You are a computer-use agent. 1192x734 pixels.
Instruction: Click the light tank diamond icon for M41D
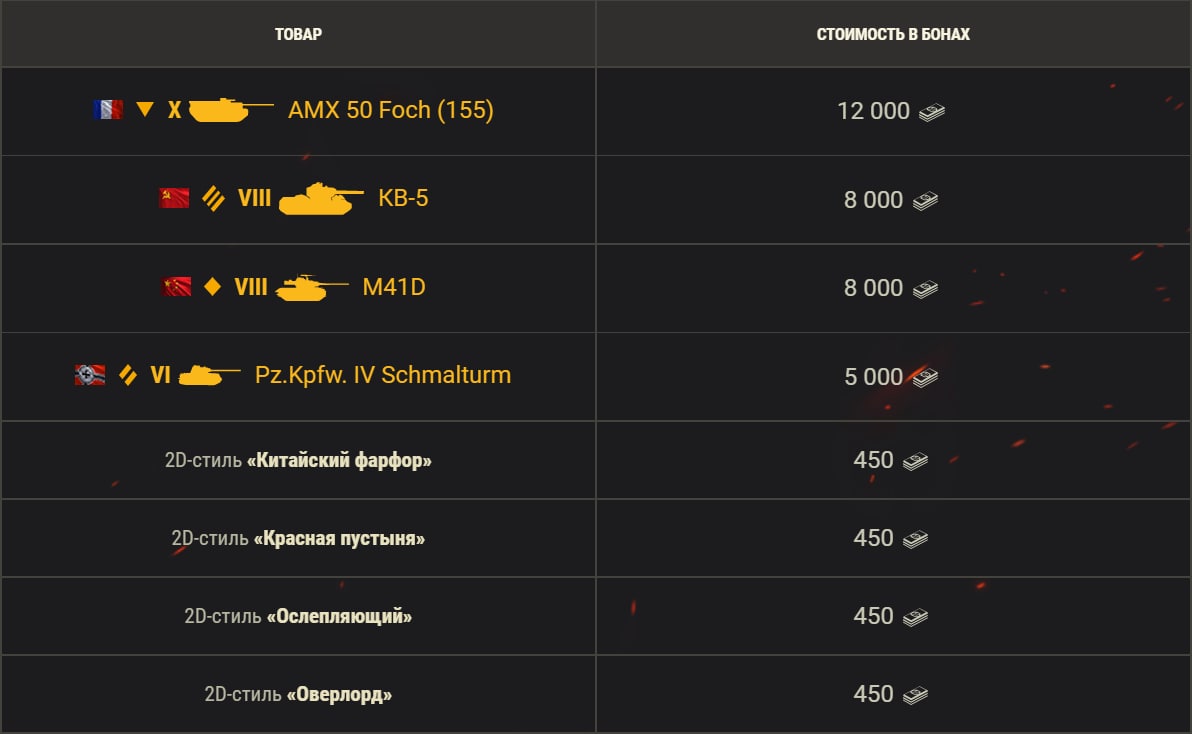click(x=212, y=287)
